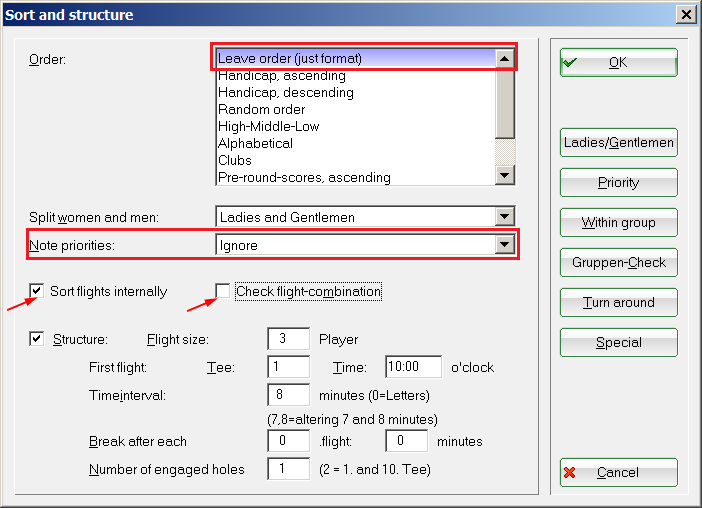Select Alphabetical order option
The height and width of the screenshot is (508, 702).
[x=356, y=143]
